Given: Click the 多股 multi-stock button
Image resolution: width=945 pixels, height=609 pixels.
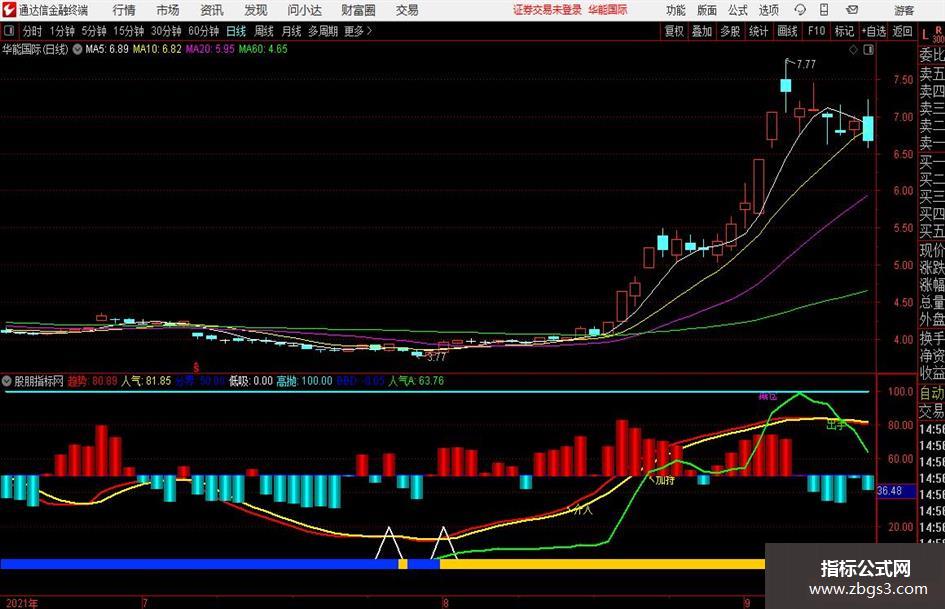Looking at the screenshot, I should [x=730, y=31].
